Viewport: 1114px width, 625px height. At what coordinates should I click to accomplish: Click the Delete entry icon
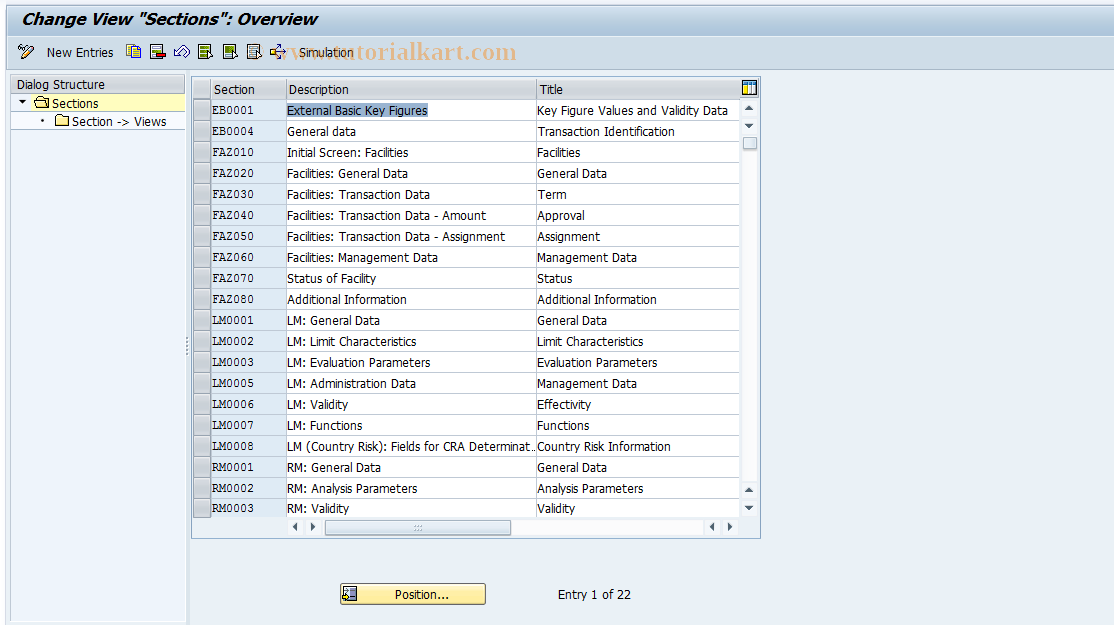[x=158, y=52]
